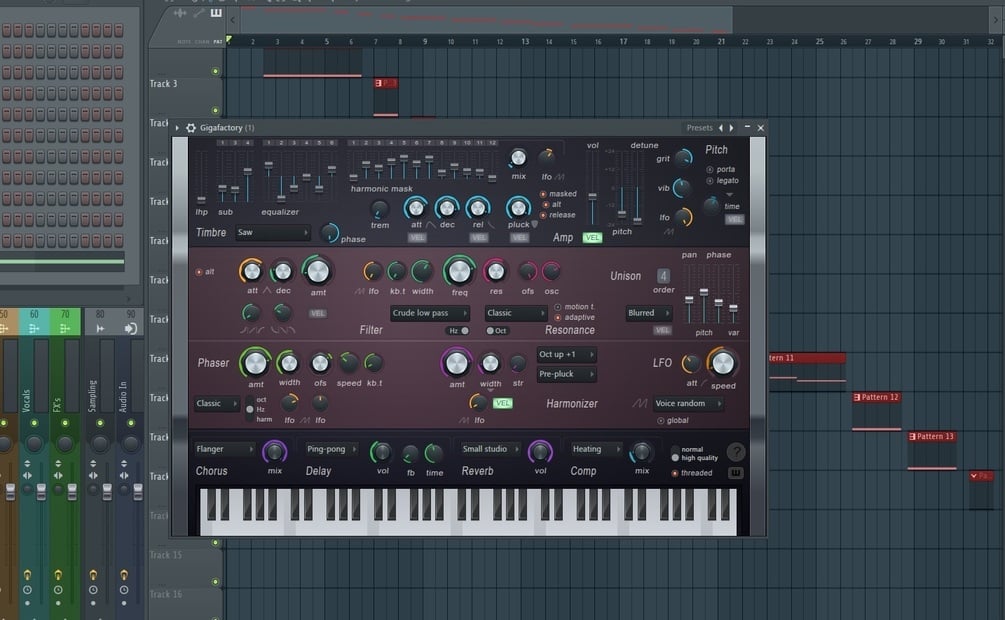The width and height of the screenshot is (1005, 620).
Task: Open the Phaser Classic dropdown
Action: click(216, 403)
